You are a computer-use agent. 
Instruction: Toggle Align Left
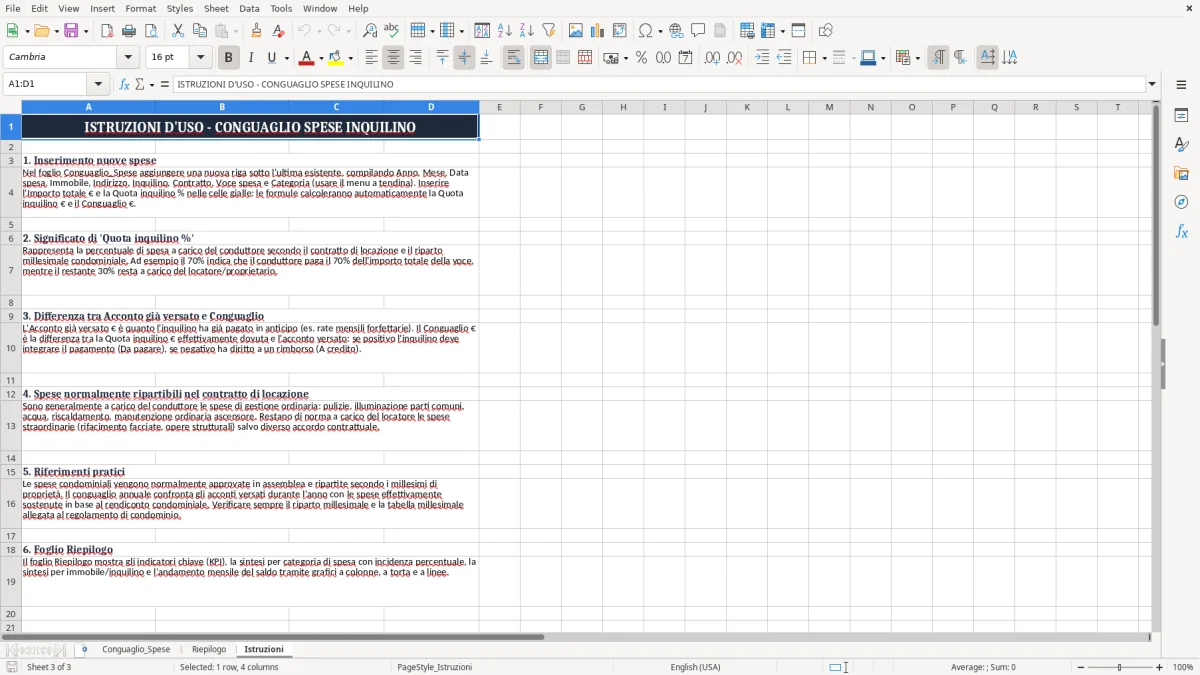coord(371,58)
